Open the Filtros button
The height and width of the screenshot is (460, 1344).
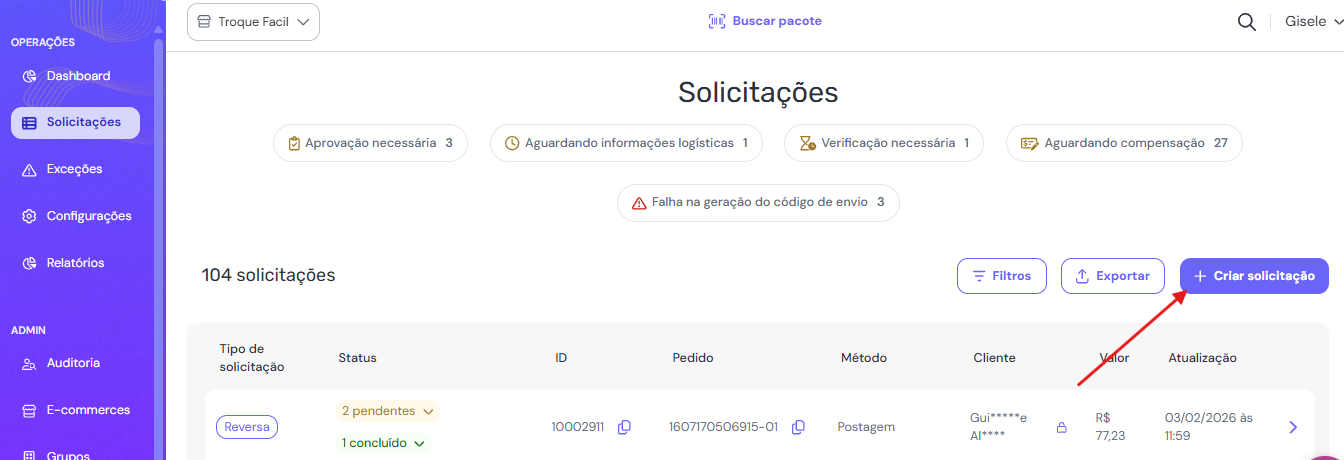coord(1001,276)
